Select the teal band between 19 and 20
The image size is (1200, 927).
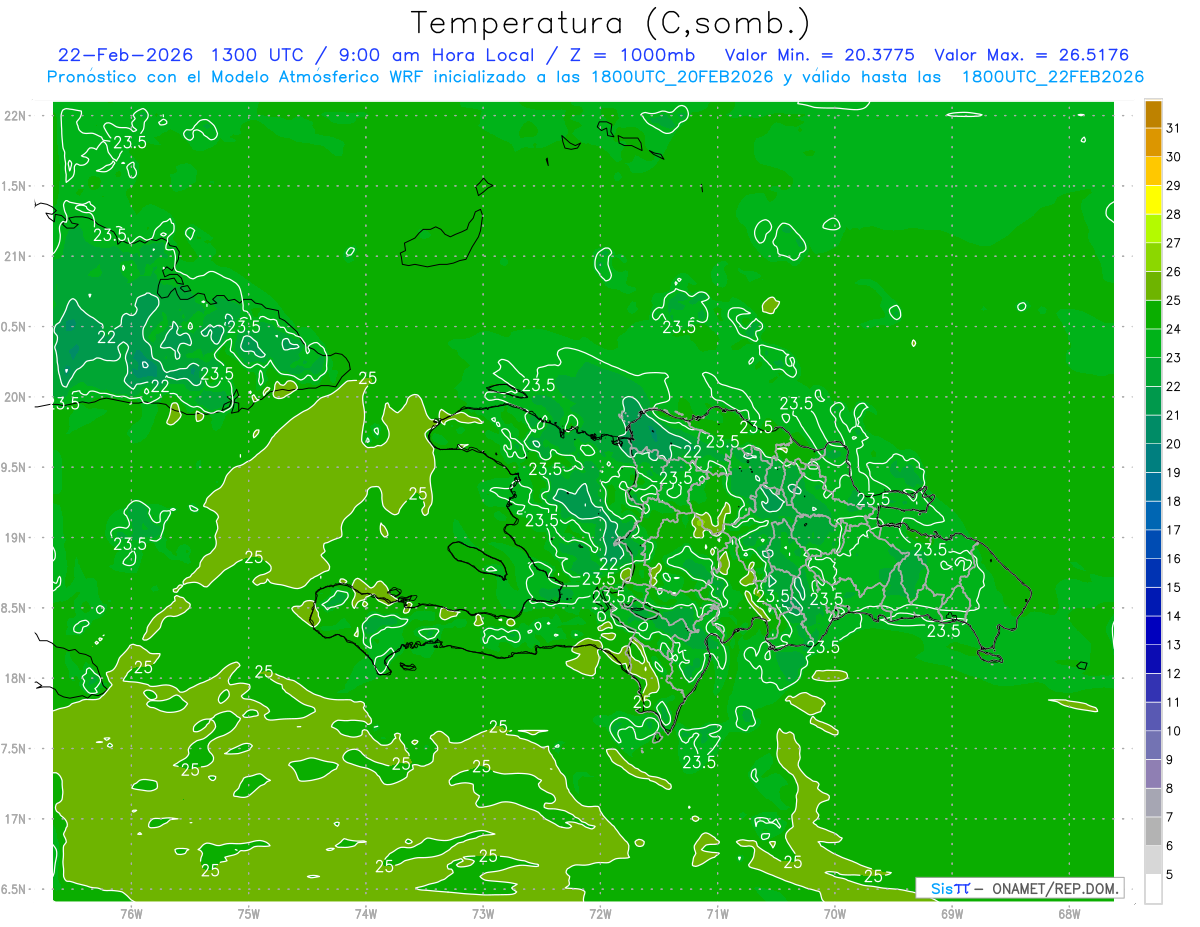pyautogui.click(x=1153, y=458)
